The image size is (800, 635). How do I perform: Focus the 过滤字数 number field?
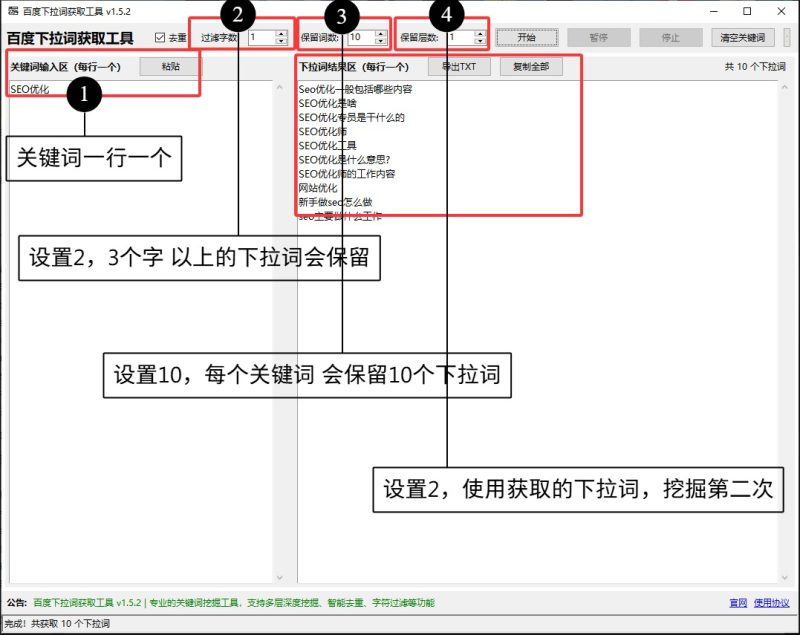[x=262, y=37]
